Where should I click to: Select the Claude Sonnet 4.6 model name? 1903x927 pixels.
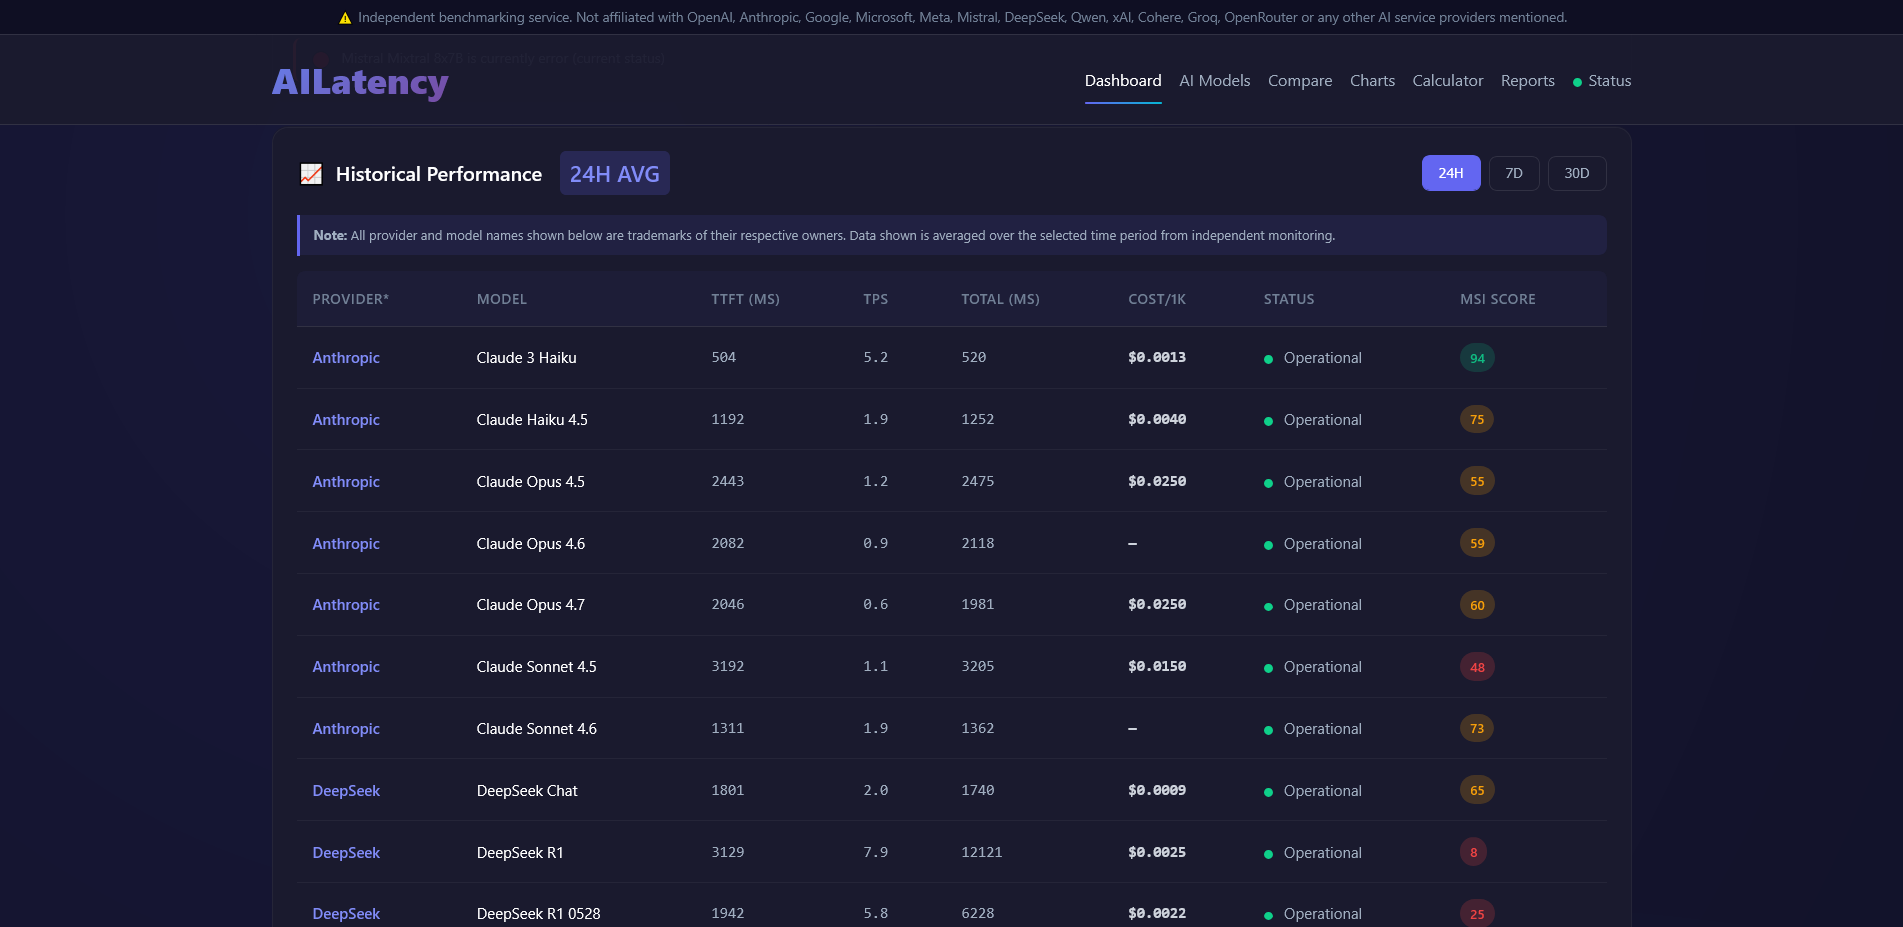tap(537, 729)
